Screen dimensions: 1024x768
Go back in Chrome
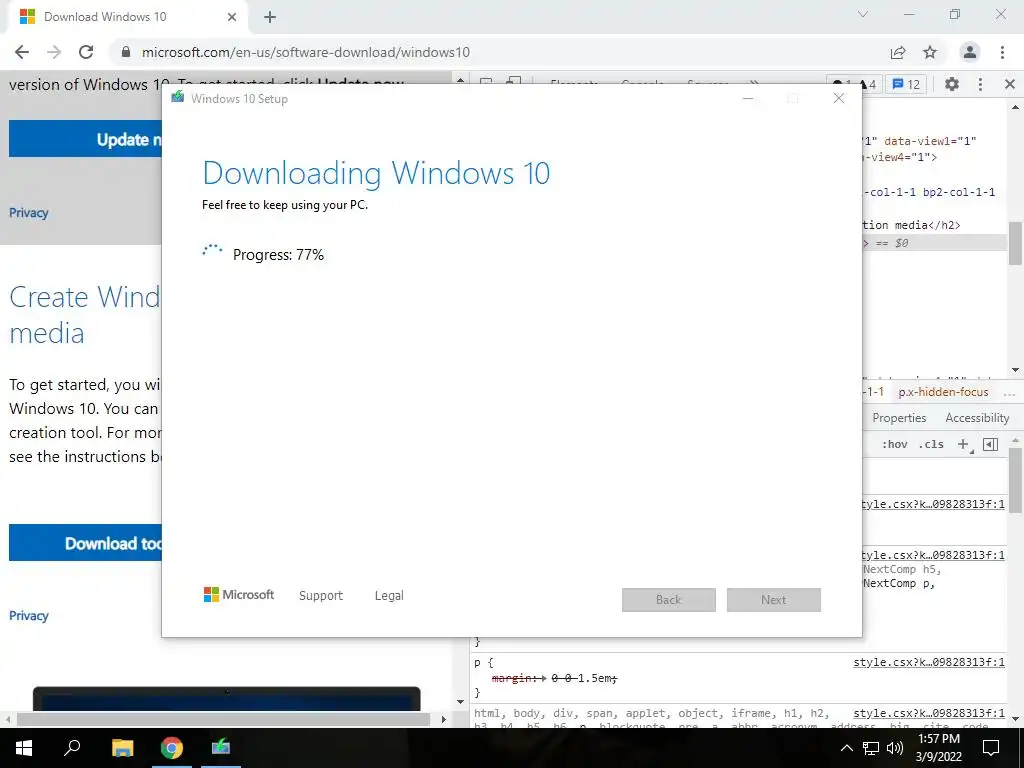[22, 52]
